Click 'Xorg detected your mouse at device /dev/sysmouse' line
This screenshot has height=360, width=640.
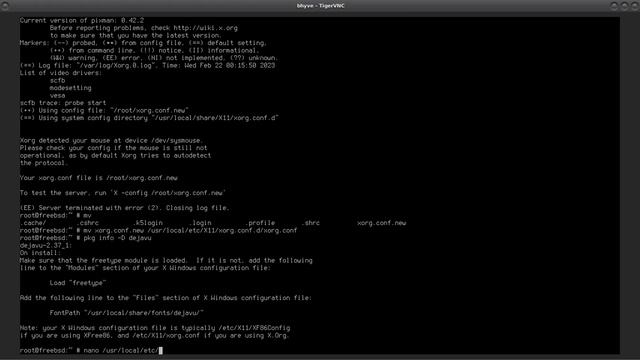pos(111,140)
